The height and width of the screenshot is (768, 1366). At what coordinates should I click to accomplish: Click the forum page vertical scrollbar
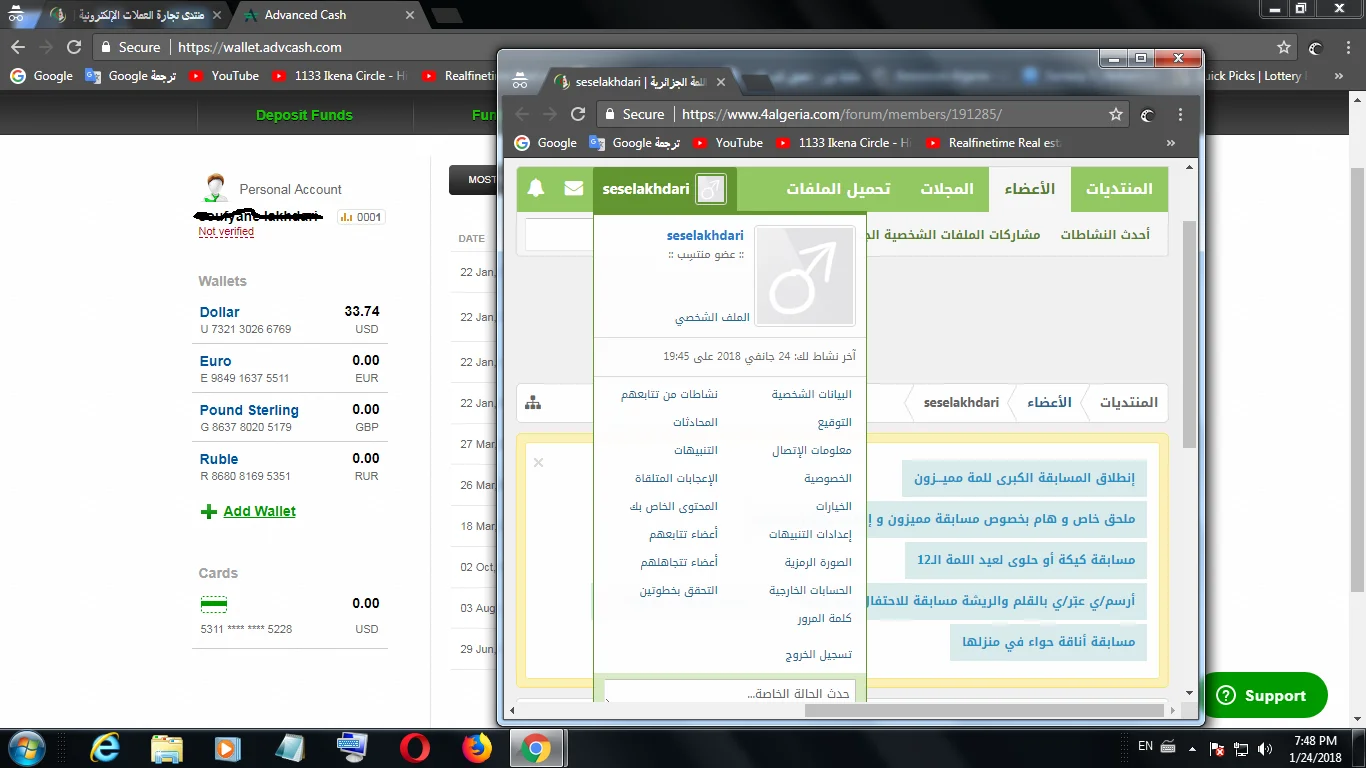[1189, 330]
